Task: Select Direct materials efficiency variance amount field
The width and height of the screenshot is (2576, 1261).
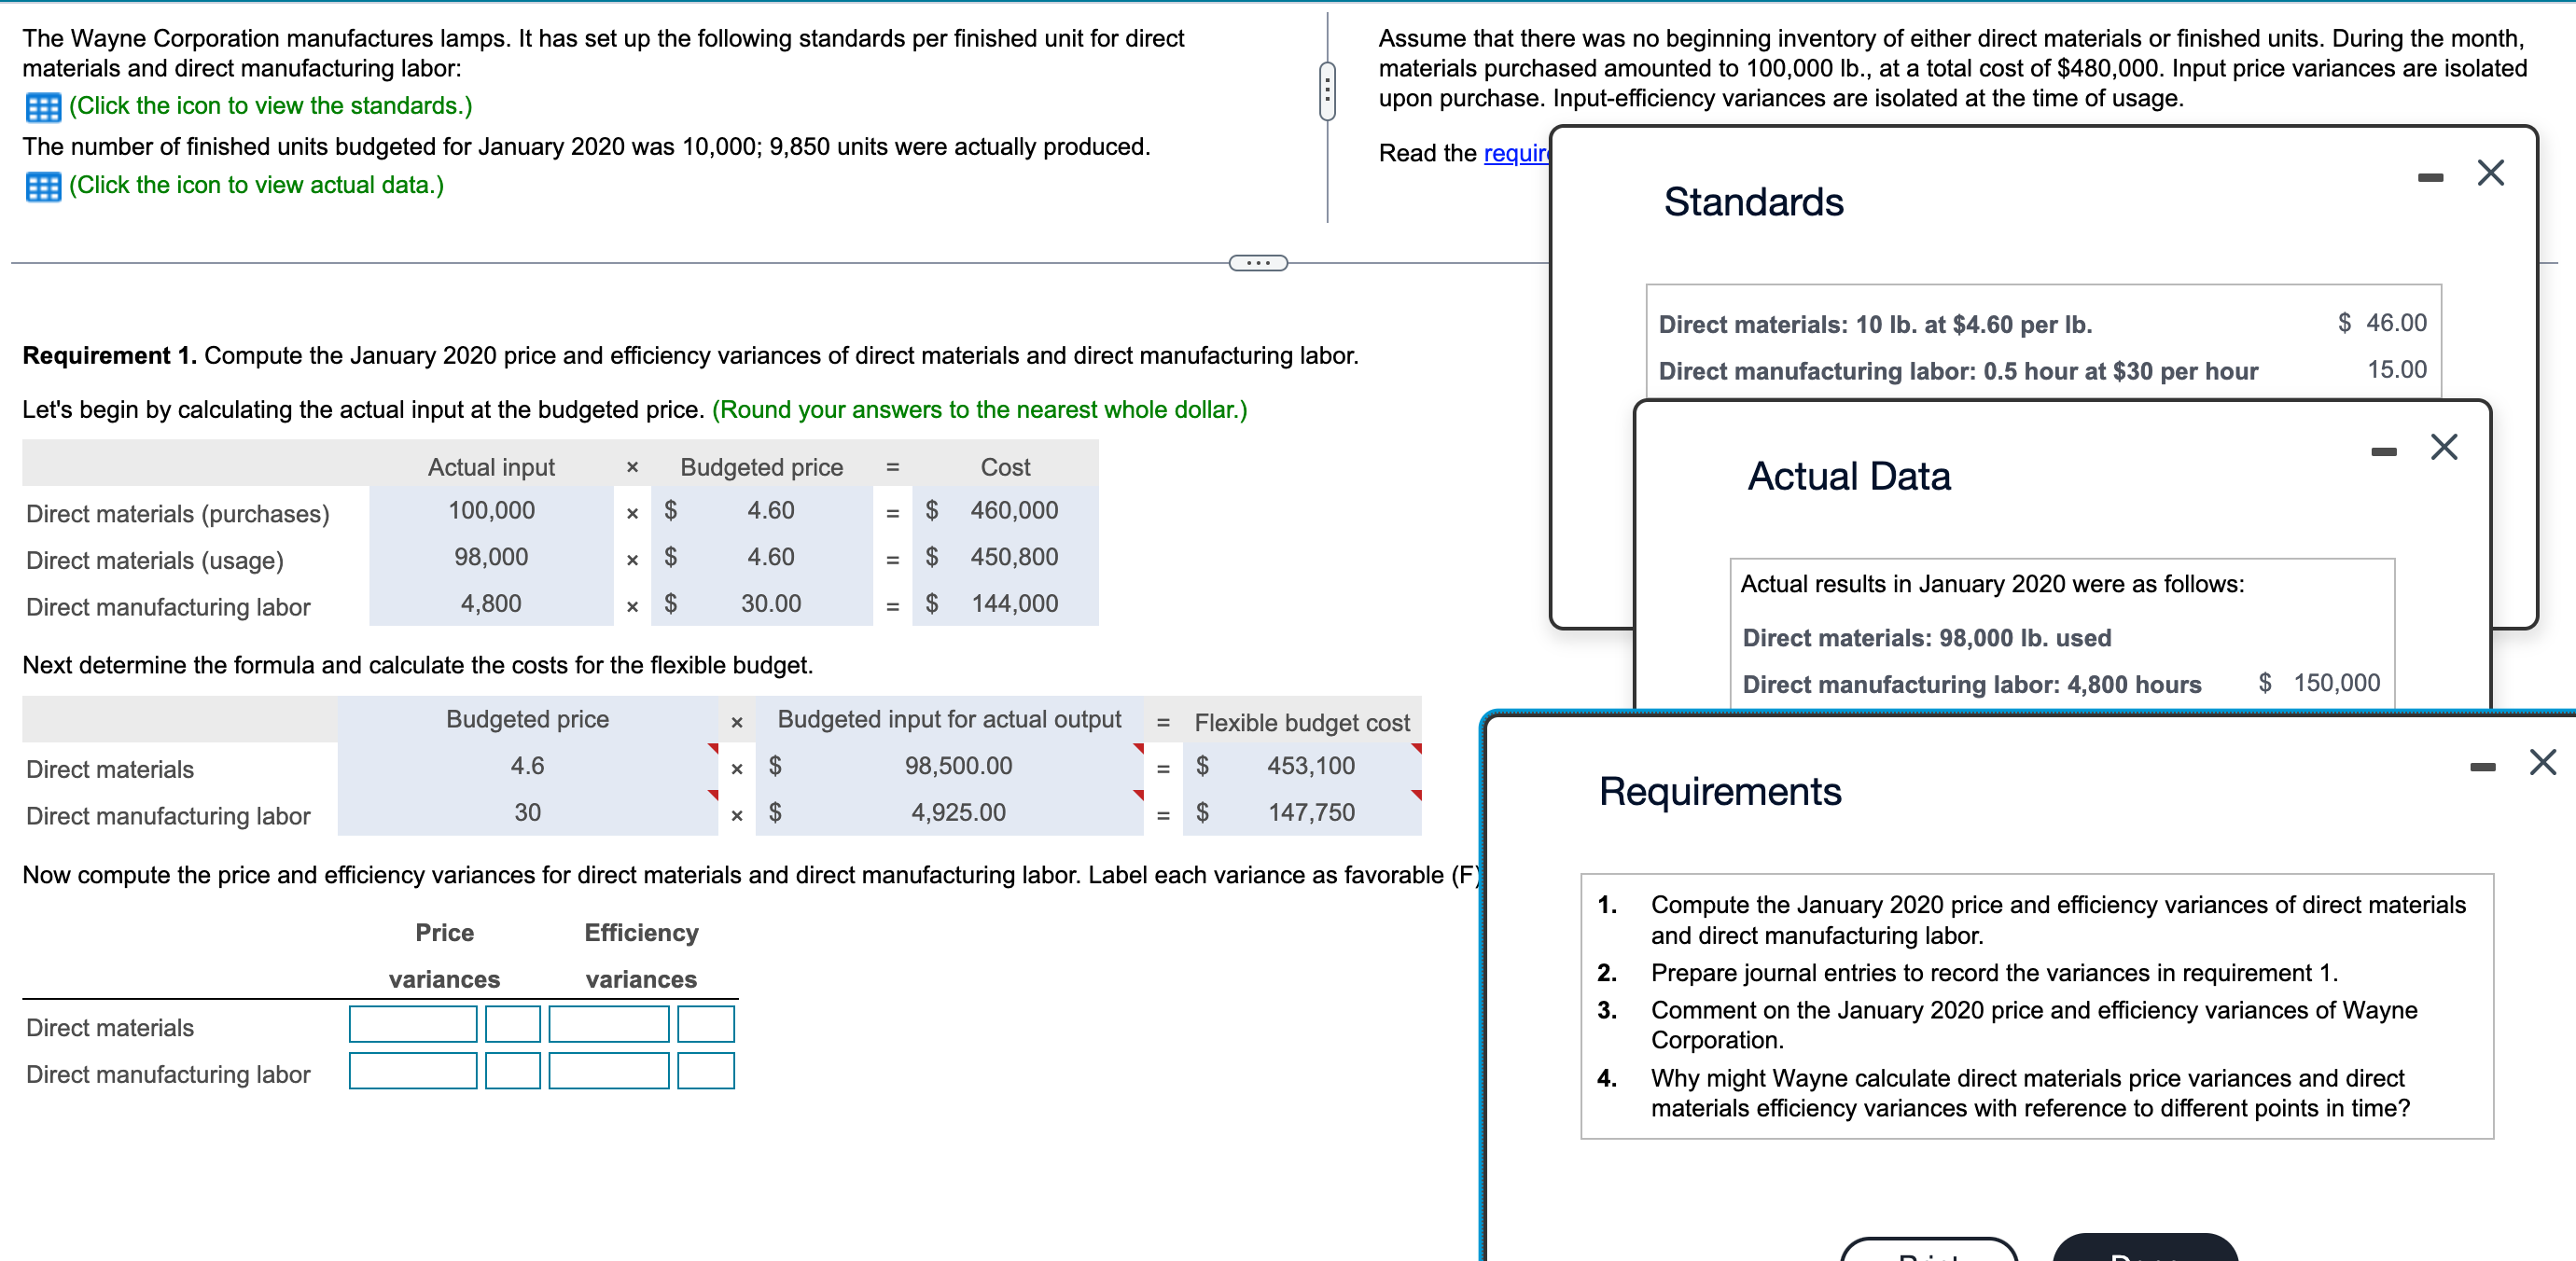Action: [608, 1024]
